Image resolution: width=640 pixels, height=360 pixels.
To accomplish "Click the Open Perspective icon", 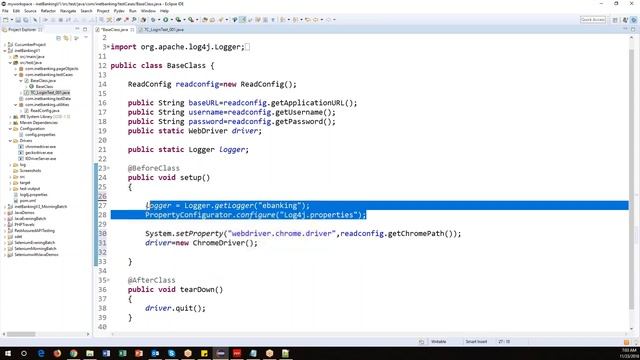I will click(615, 20).
